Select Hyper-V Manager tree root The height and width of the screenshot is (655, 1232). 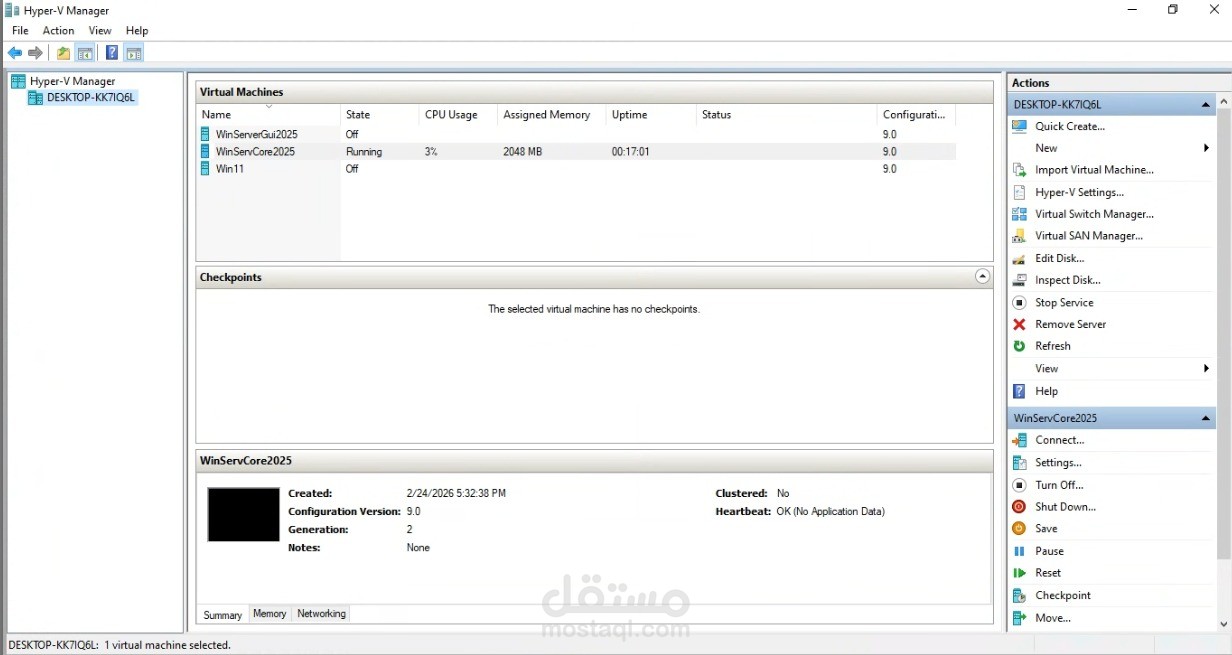point(72,81)
